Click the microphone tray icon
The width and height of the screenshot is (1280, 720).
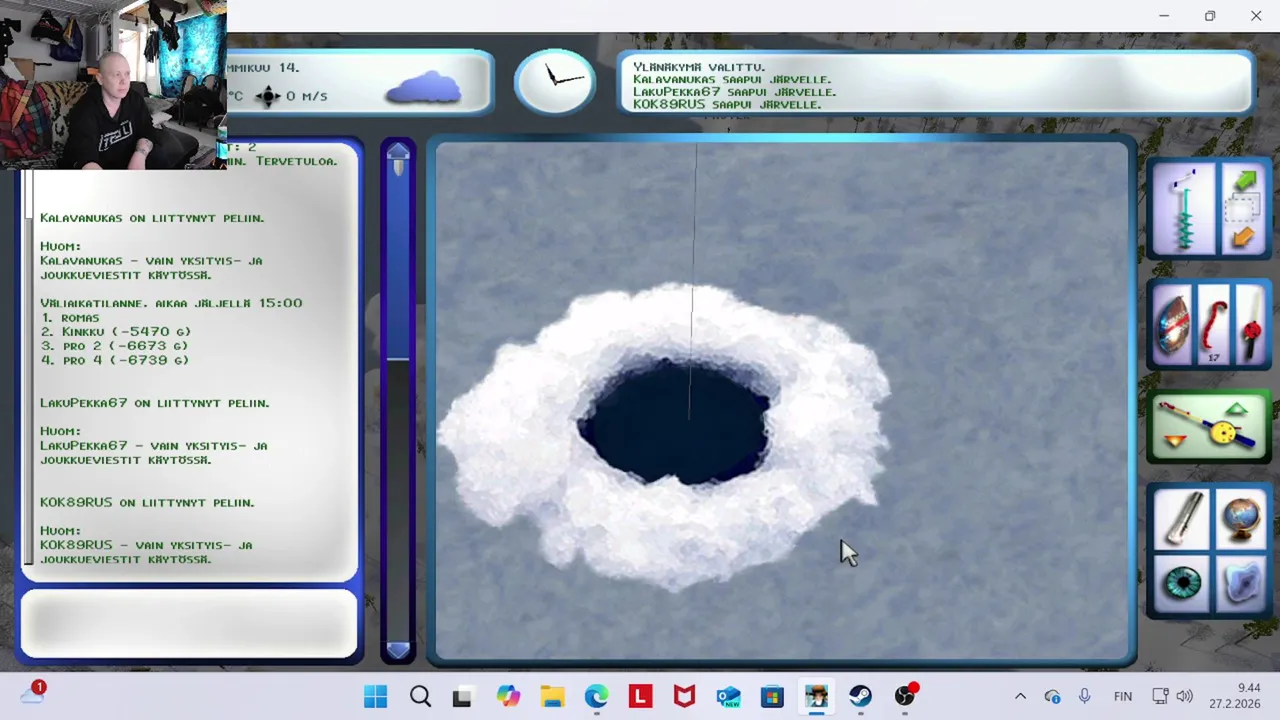[1084, 696]
